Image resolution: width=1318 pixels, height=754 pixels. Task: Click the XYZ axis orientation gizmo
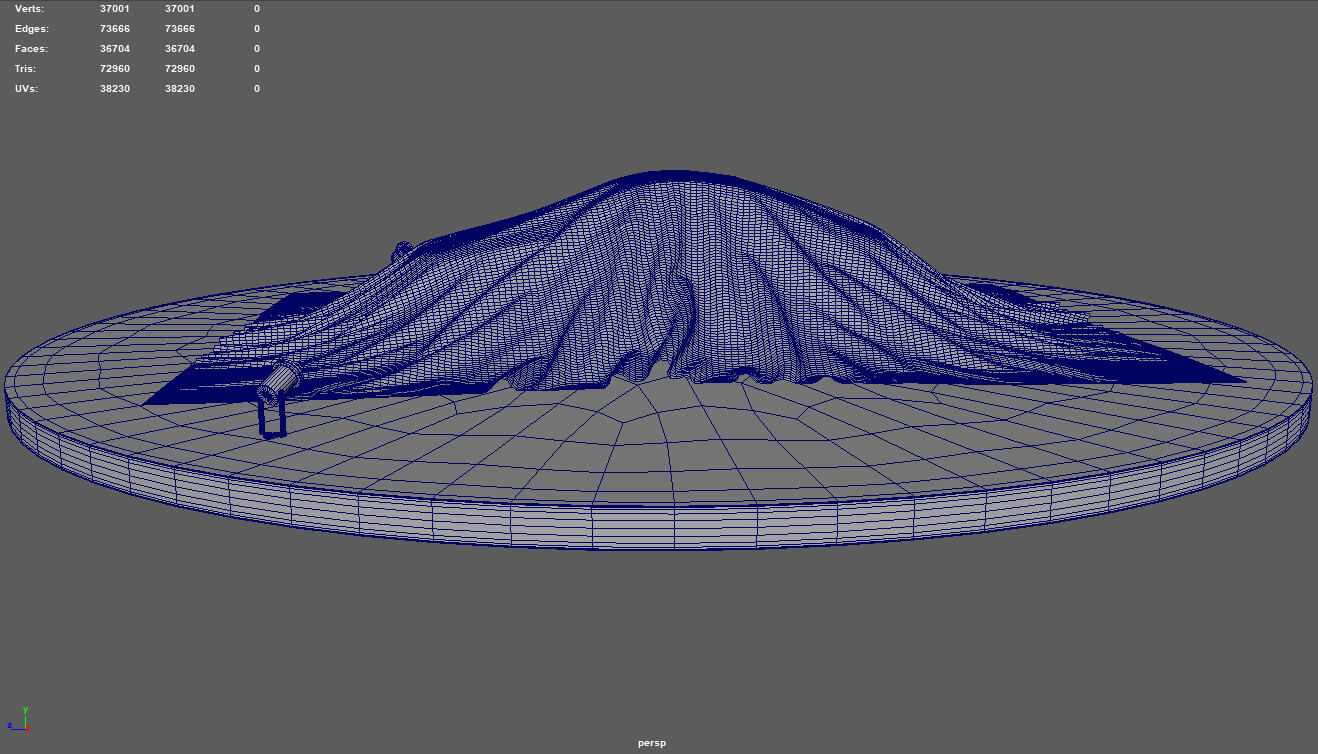click(x=18, y=719)
